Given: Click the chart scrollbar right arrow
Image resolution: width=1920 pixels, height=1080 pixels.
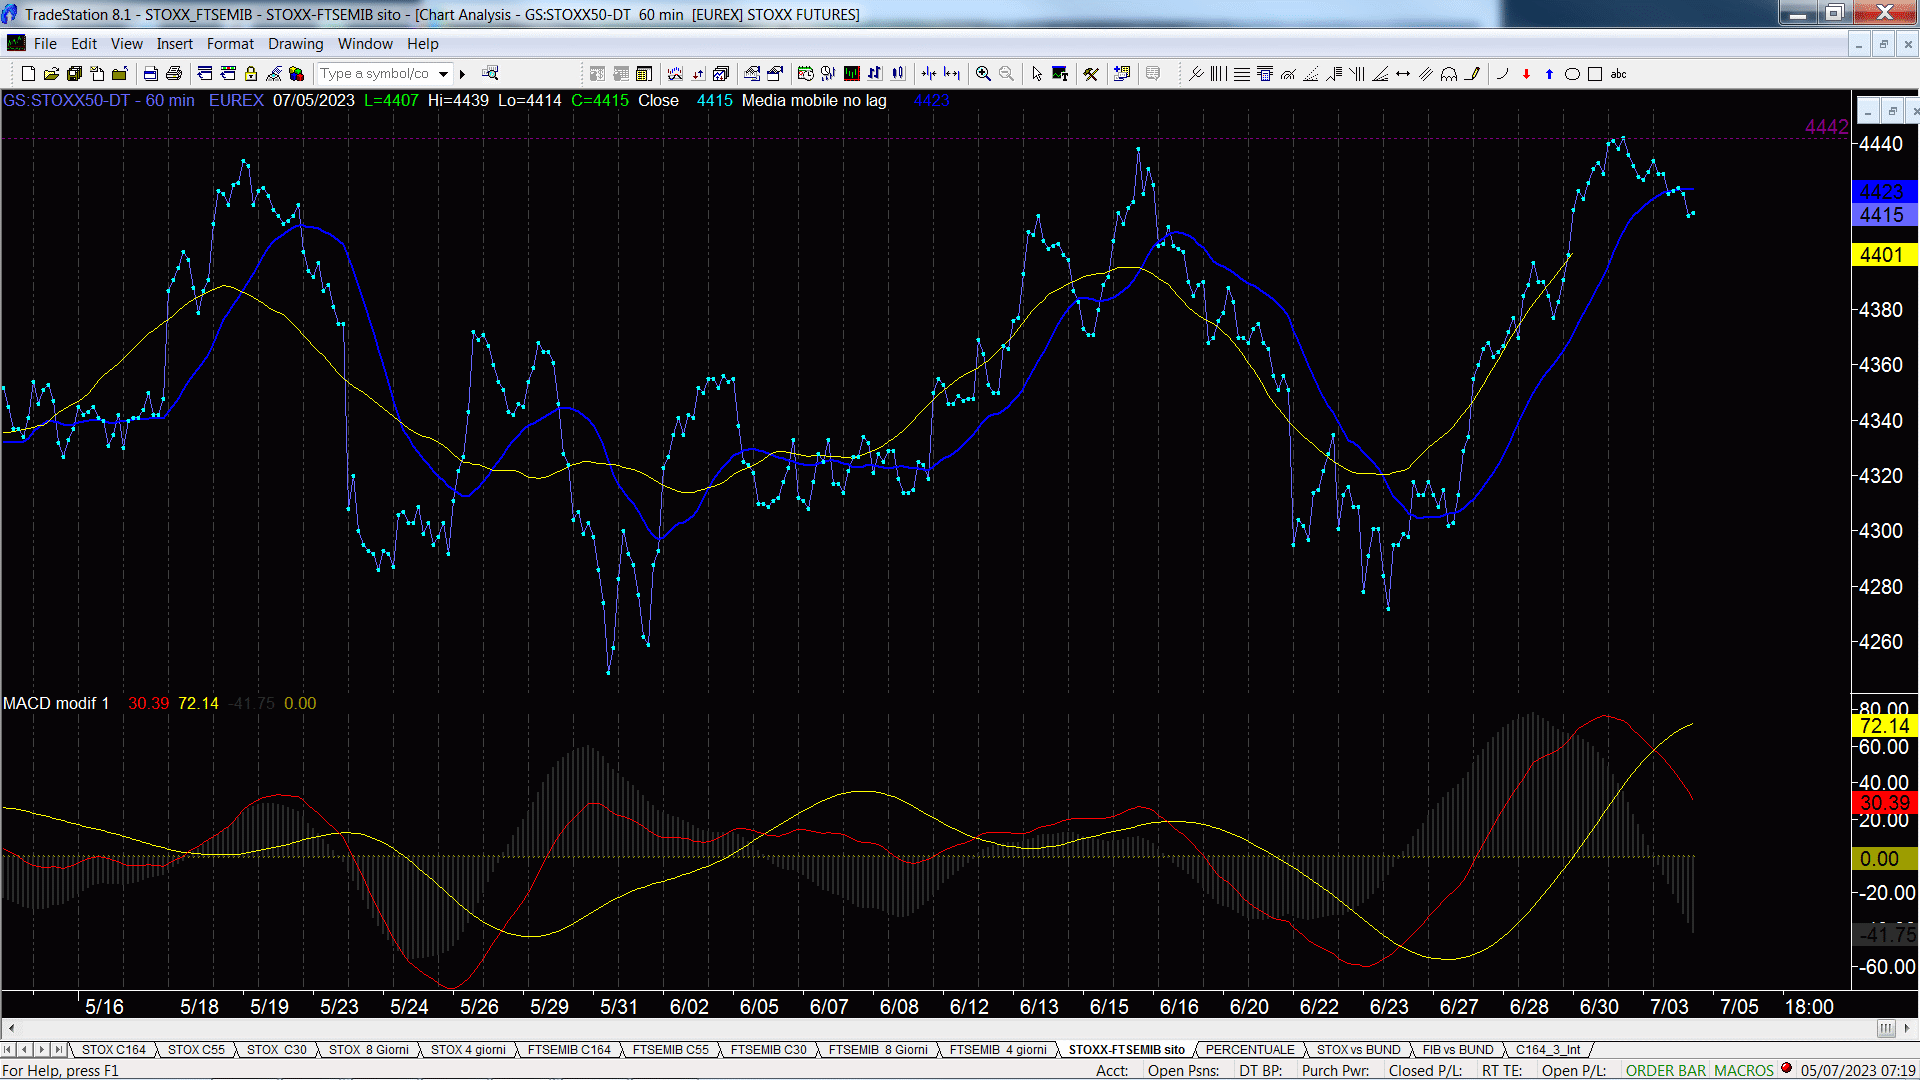Looking at the screenshot, I should click(1908, 1028).
